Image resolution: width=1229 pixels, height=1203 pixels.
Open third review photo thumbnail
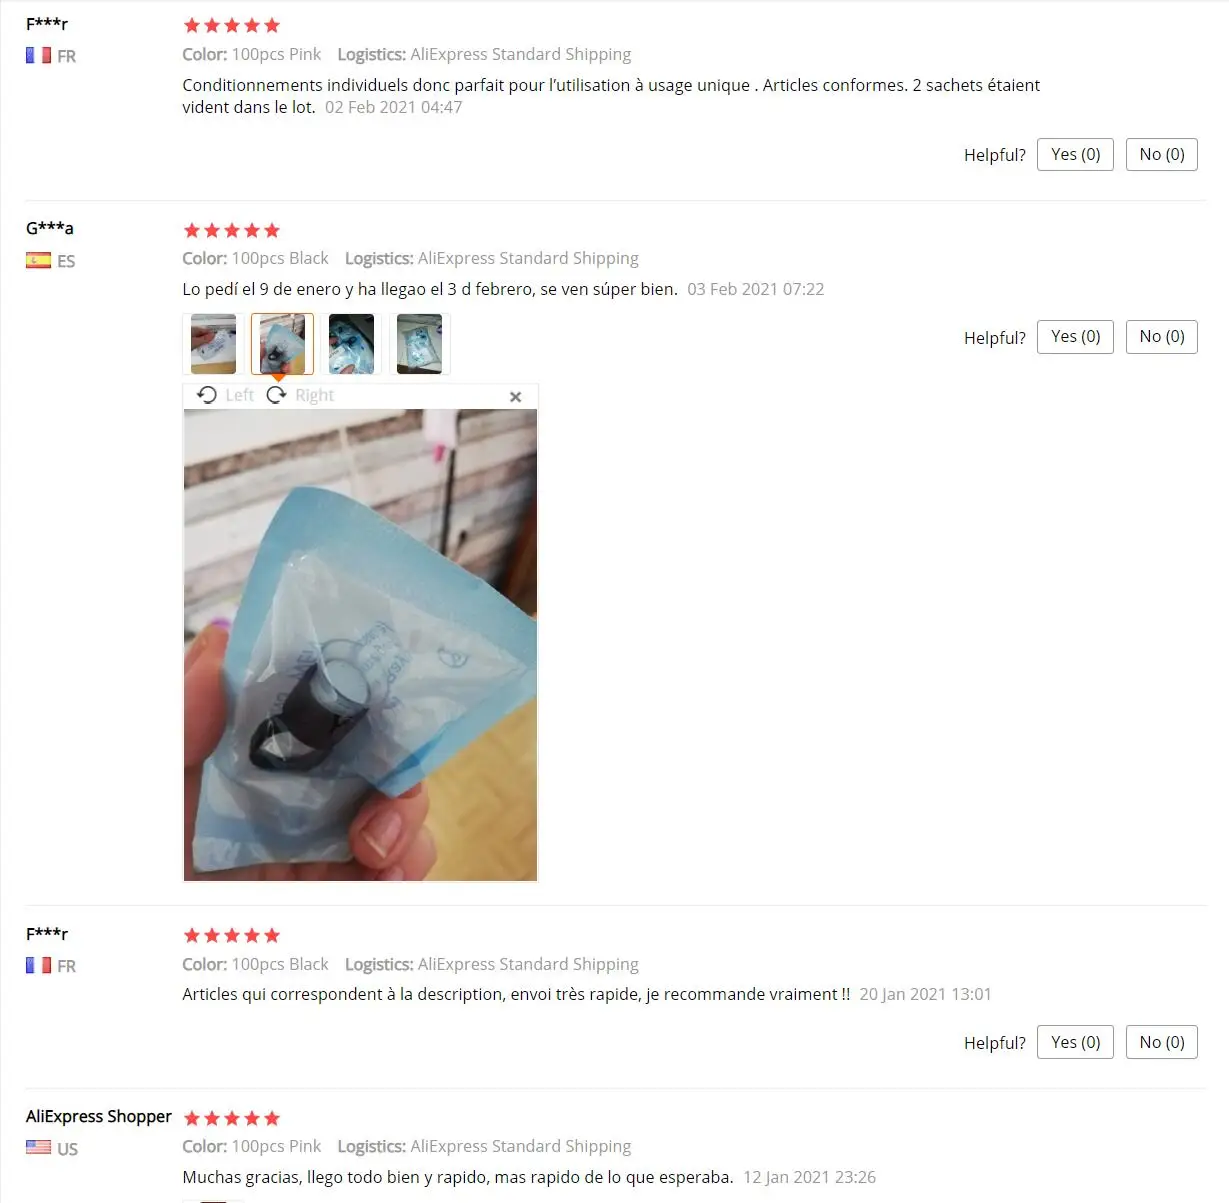351,344
